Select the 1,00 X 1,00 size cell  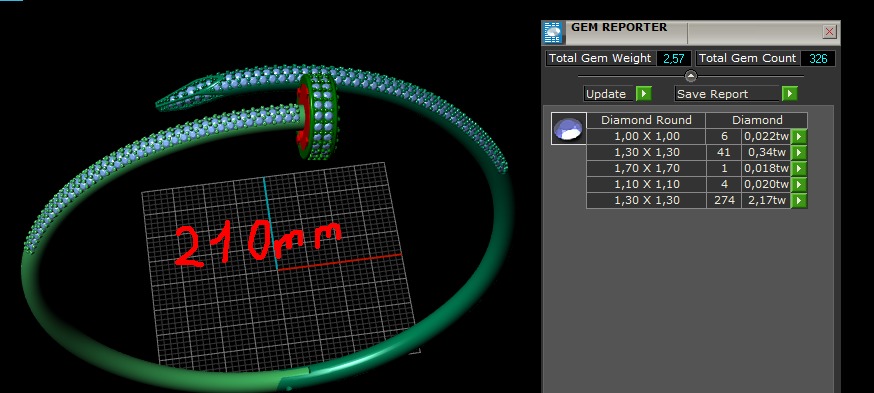646,136
